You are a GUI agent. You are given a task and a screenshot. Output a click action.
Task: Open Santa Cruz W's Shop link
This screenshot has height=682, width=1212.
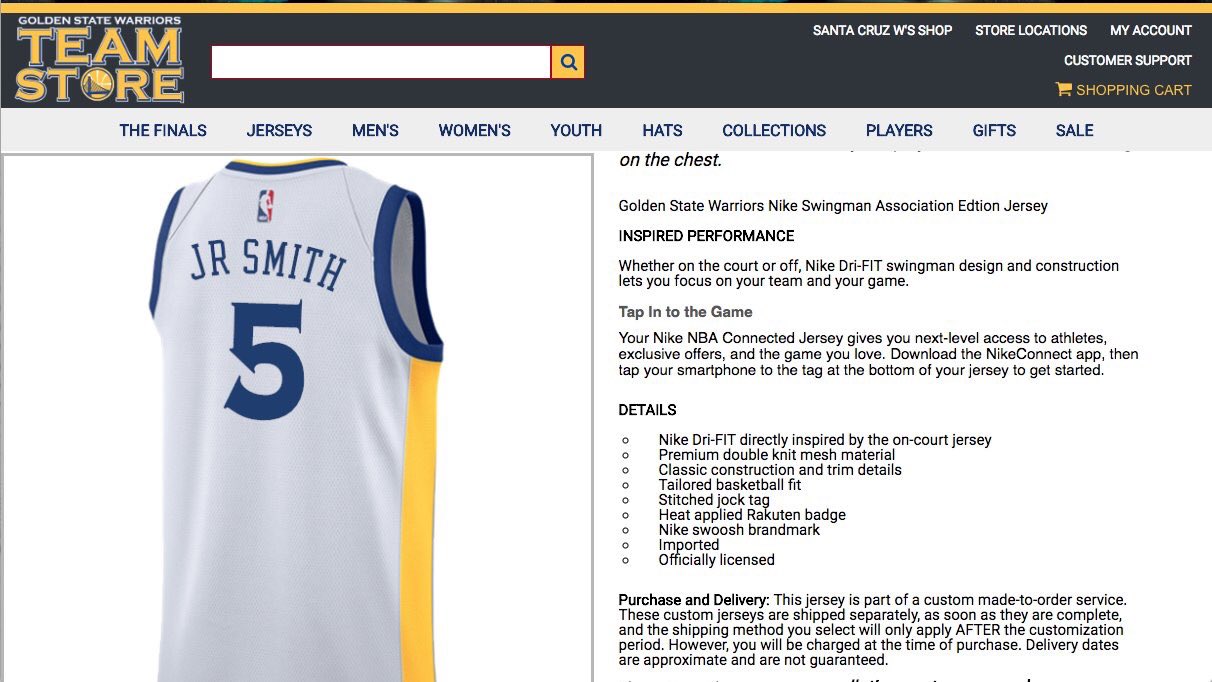882,30
